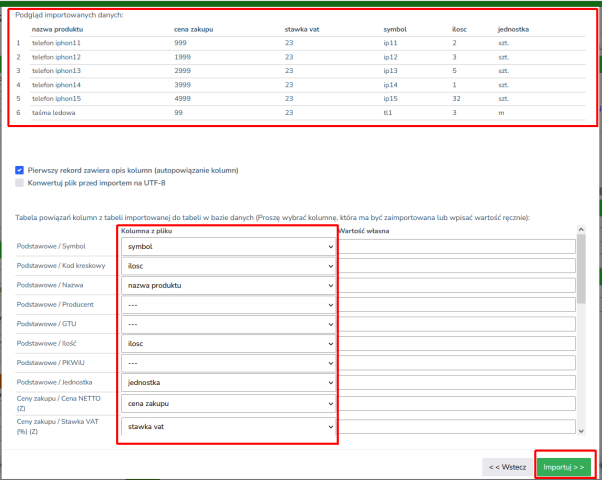Click custom value field for Producent row
This screenshot has height=480, width=602.
(456, 305)
